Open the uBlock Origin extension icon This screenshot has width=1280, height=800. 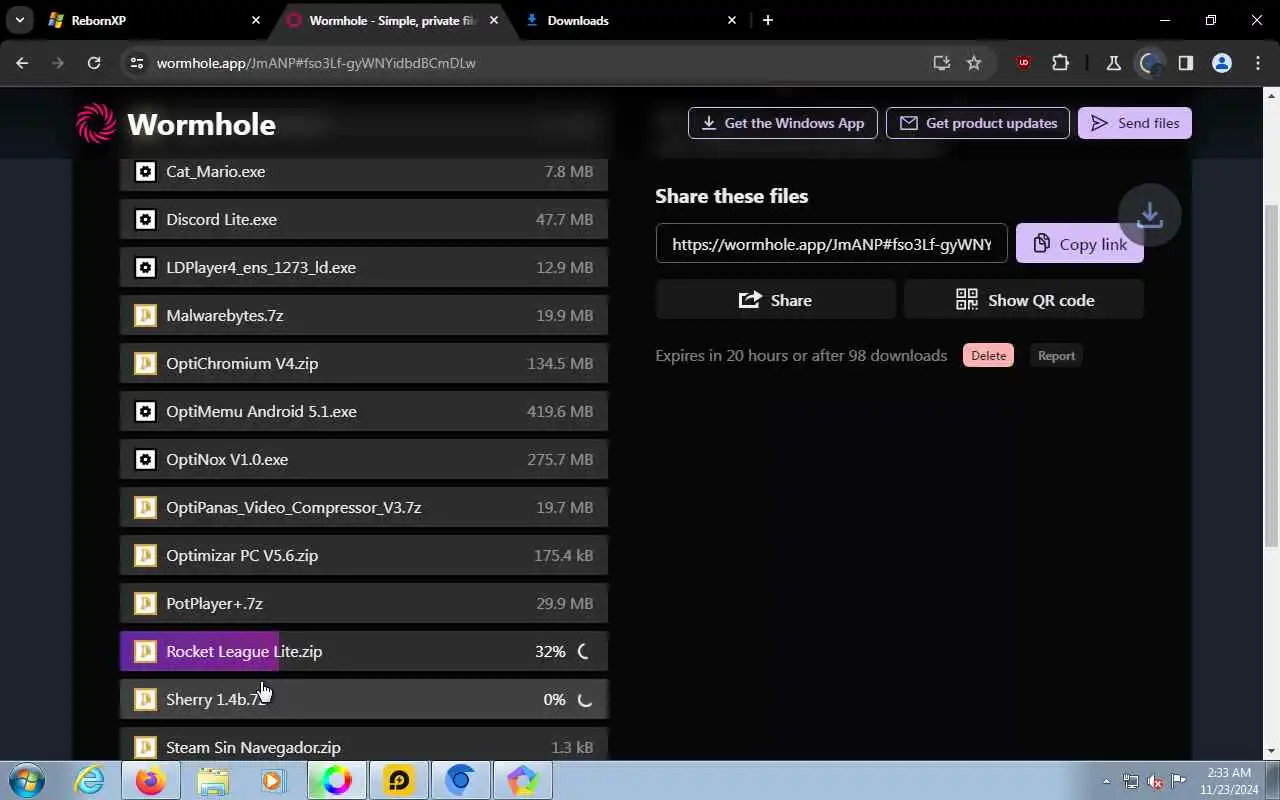pos(1023,63)
